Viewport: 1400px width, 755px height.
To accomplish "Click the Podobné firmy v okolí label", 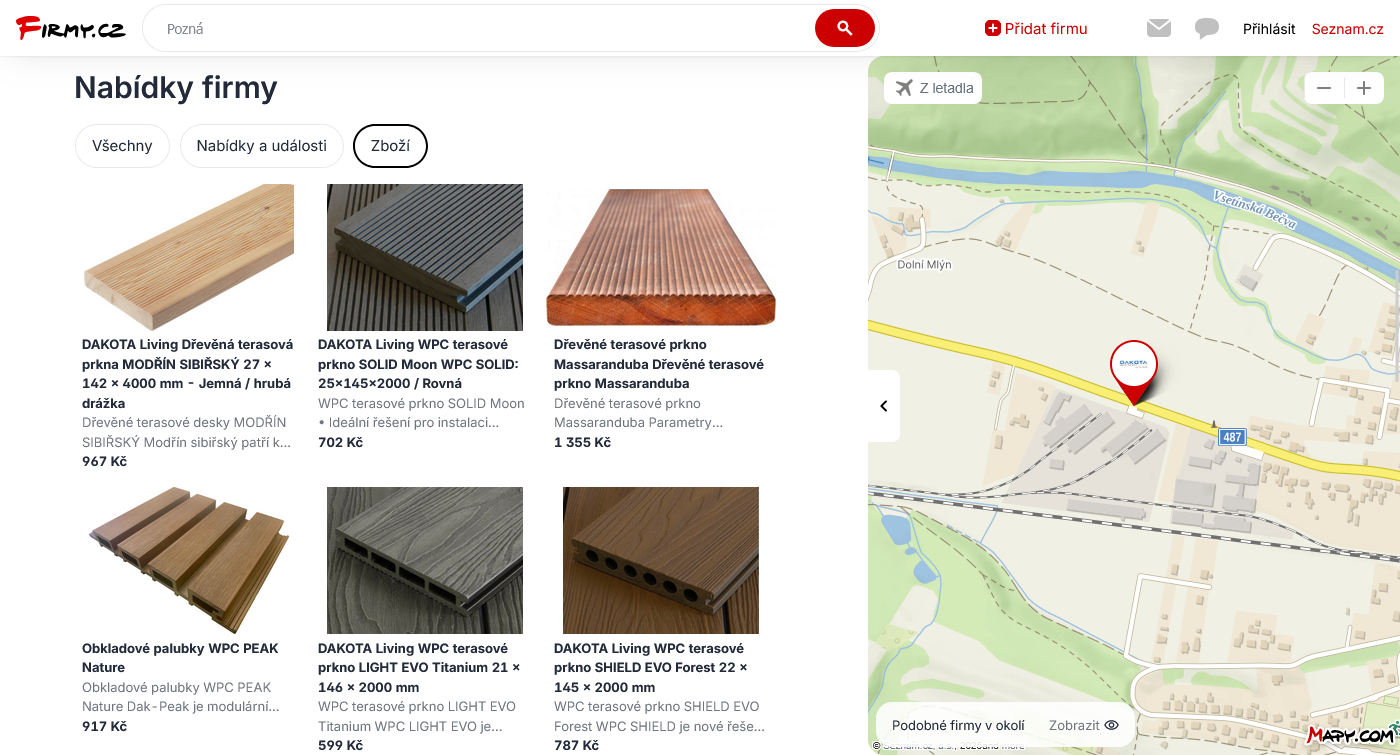I will pos(958,726).
